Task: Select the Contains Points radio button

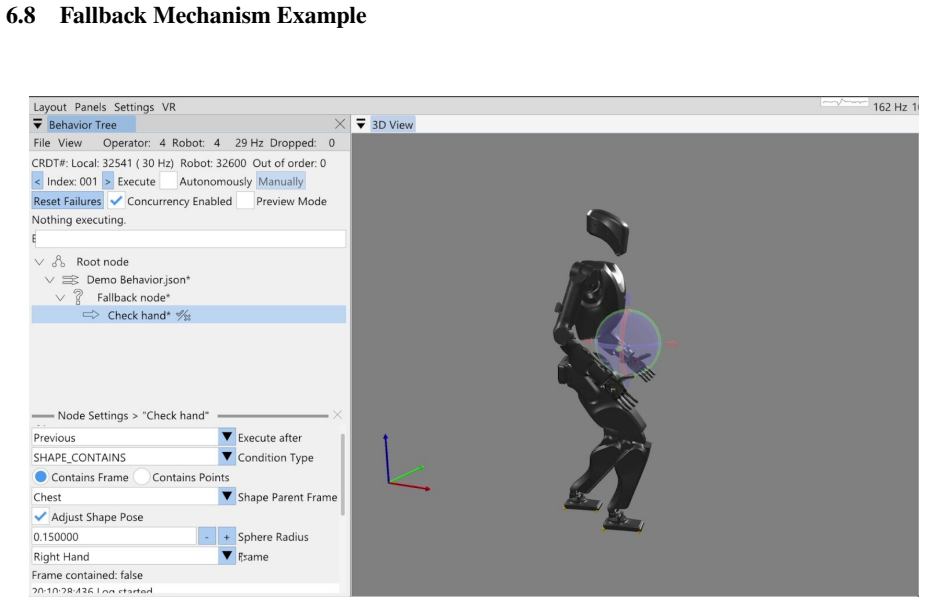Action: click(142, 477)
